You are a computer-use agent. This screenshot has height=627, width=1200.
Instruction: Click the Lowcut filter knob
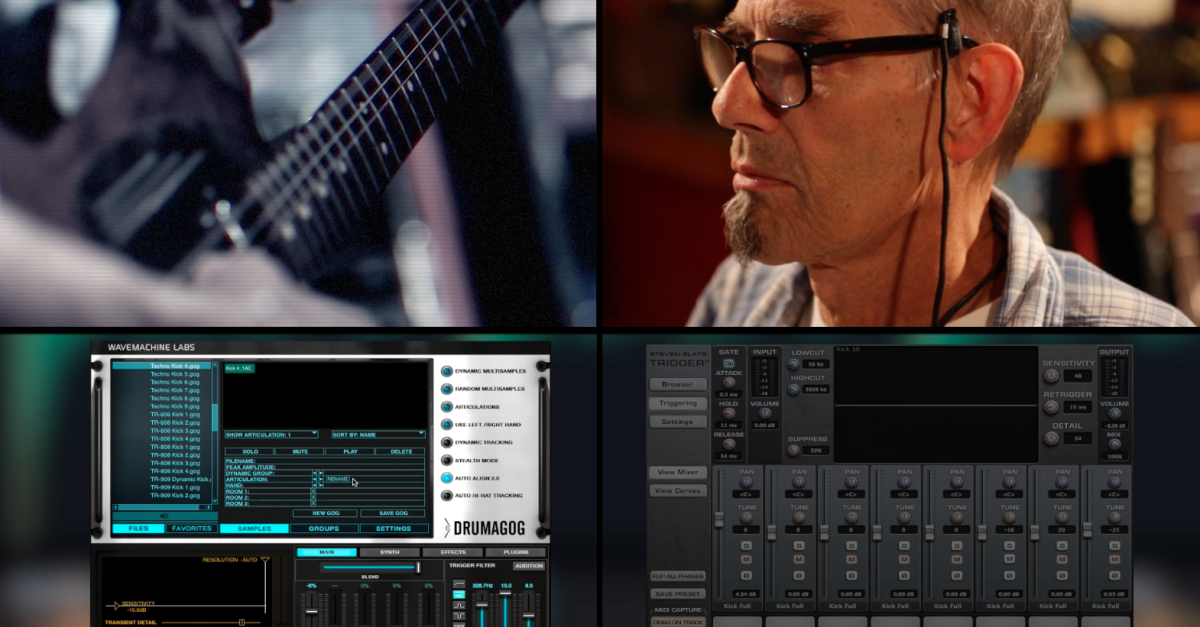[x=793, y=365]
